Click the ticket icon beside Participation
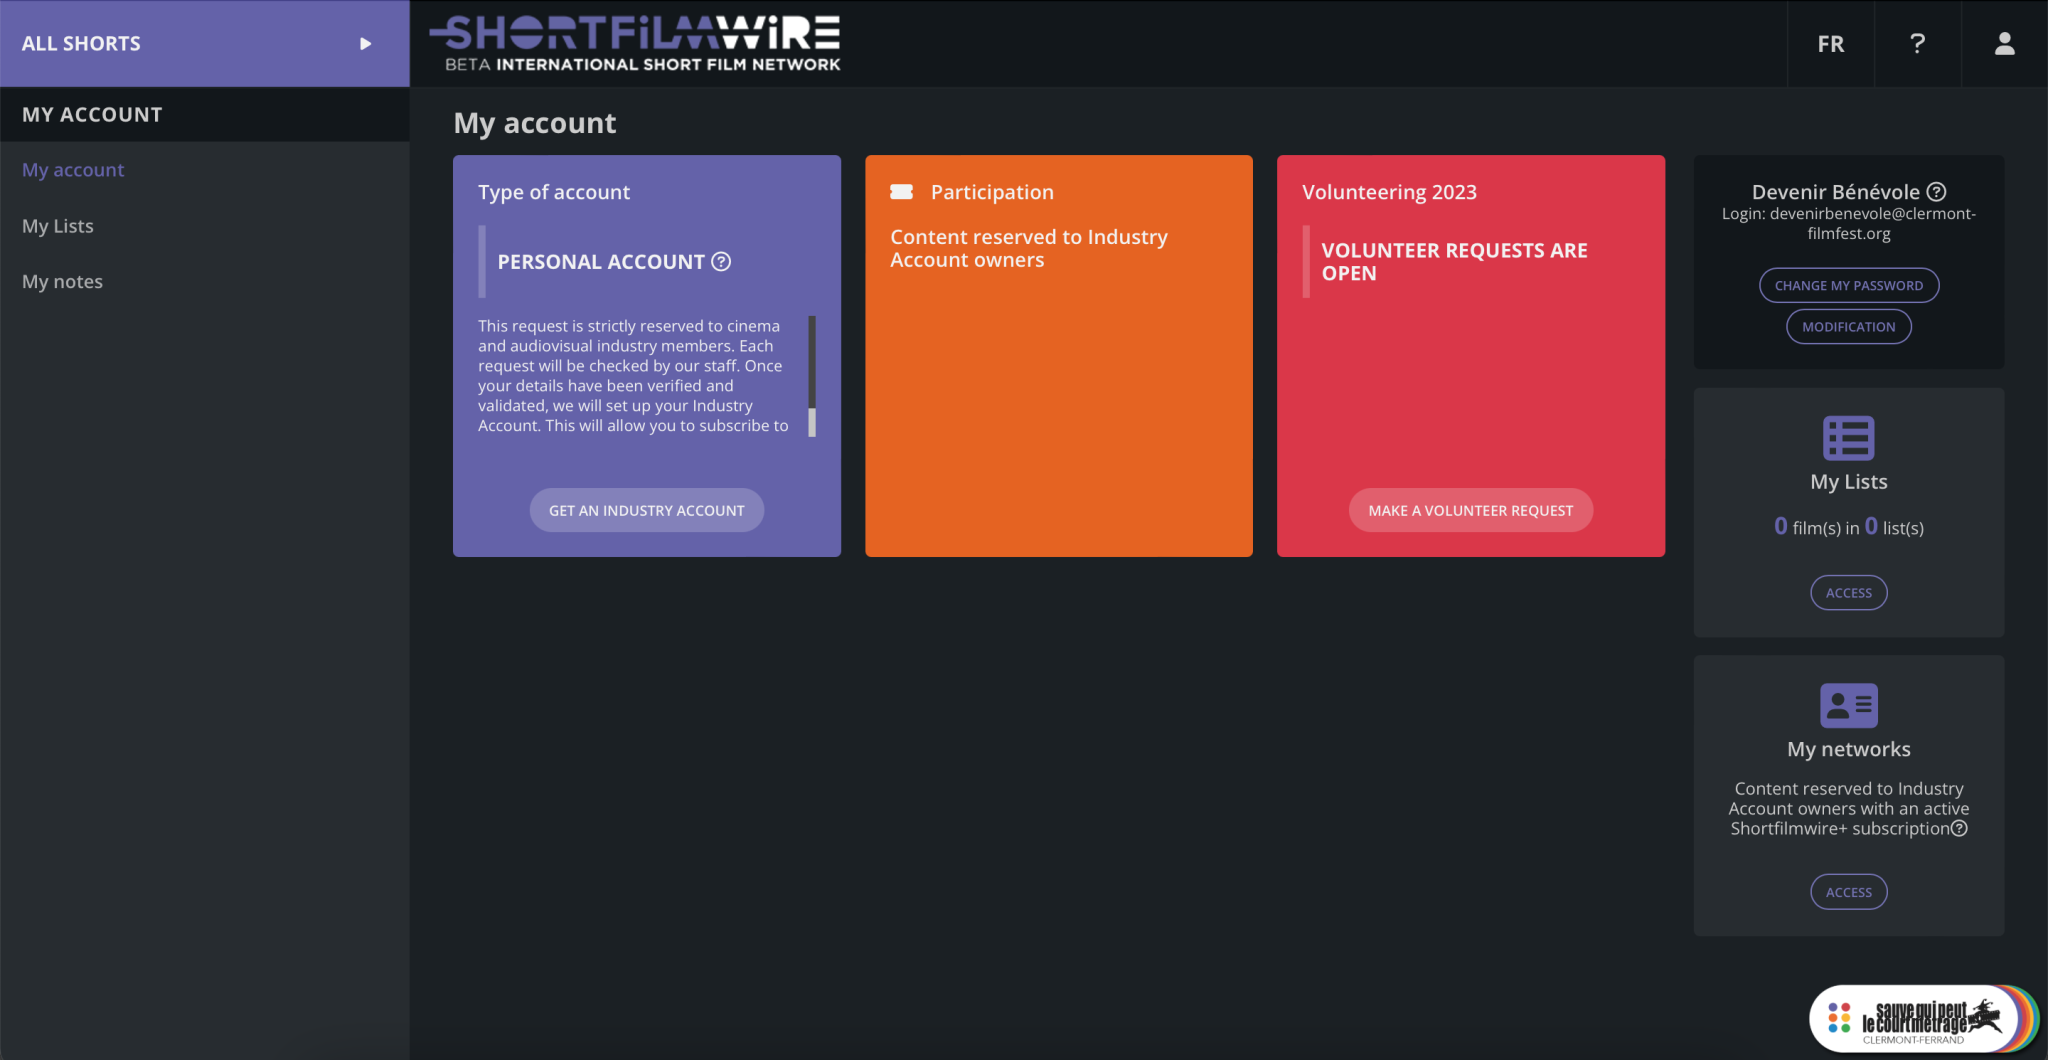2048x1060 pixels. [x=902, y=192]
